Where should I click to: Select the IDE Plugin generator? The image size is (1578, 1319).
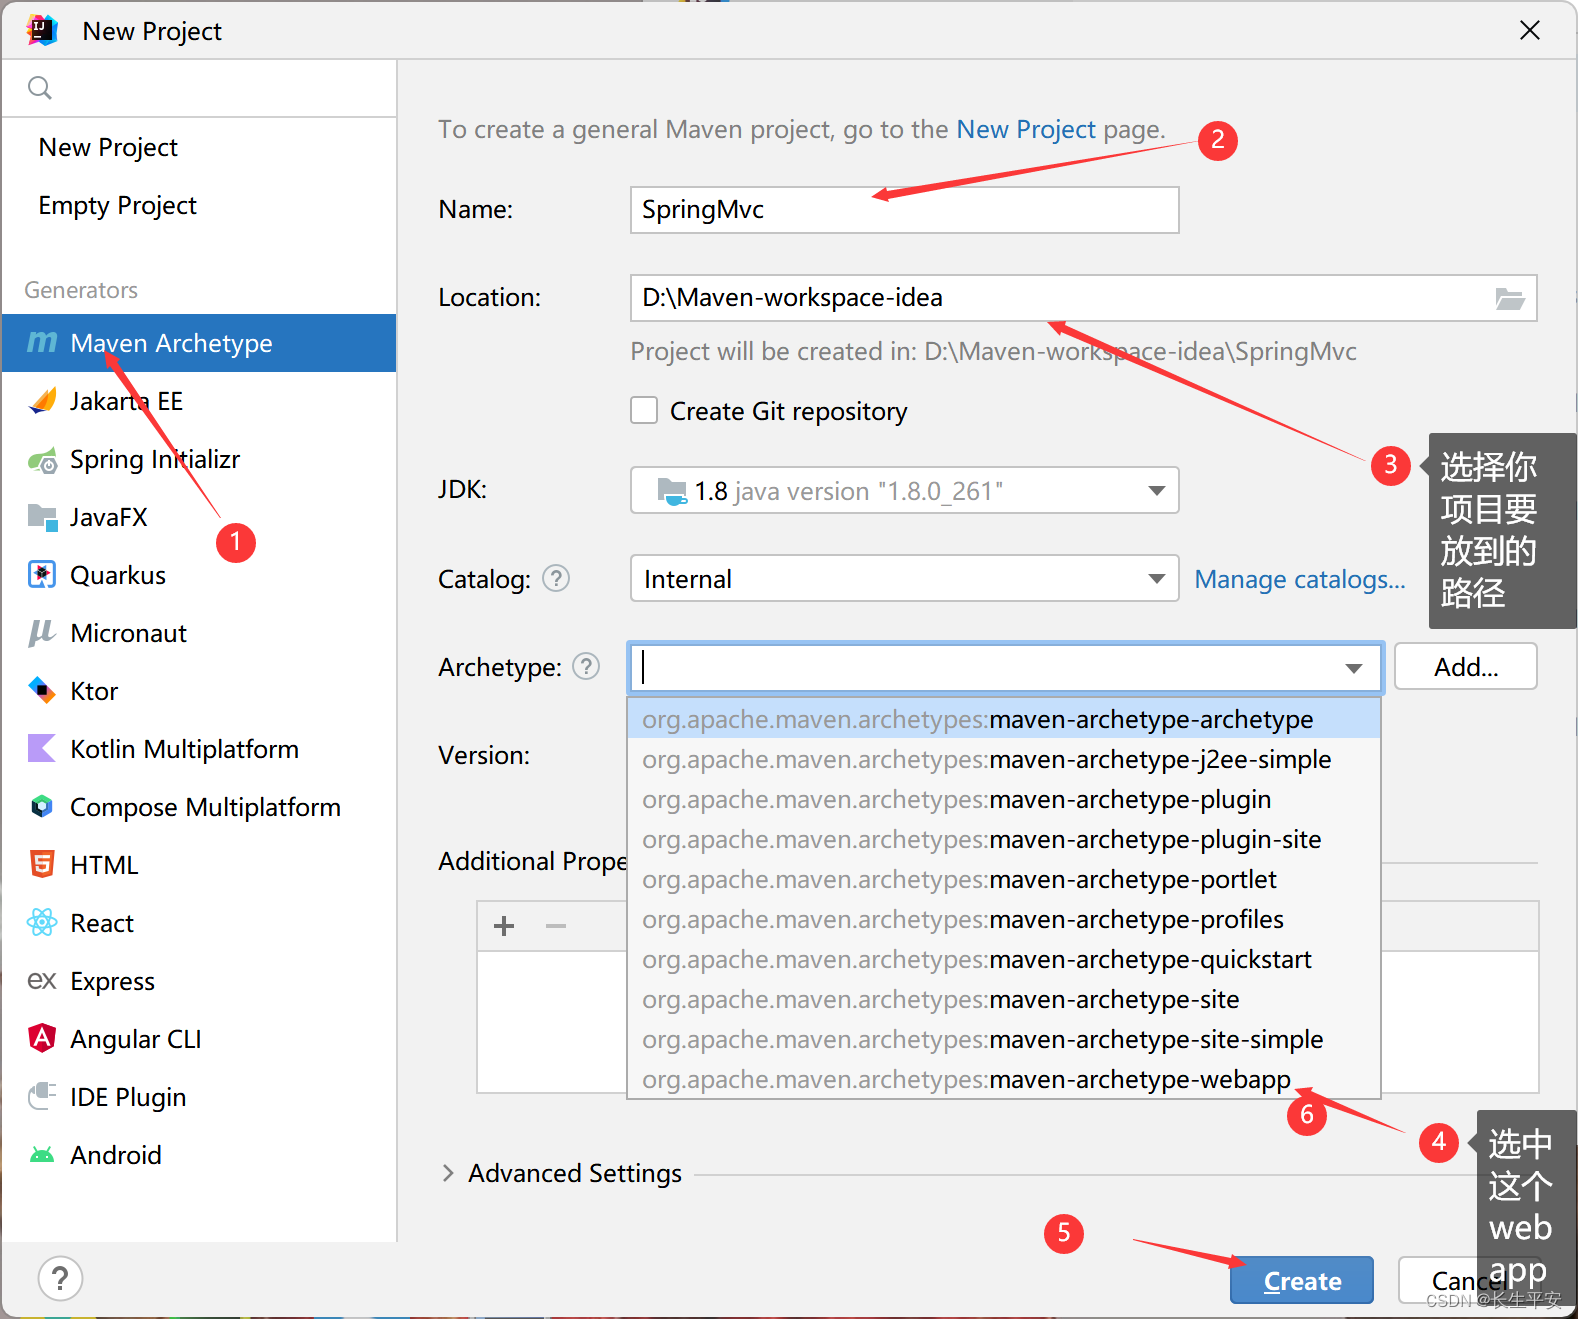199,1097
